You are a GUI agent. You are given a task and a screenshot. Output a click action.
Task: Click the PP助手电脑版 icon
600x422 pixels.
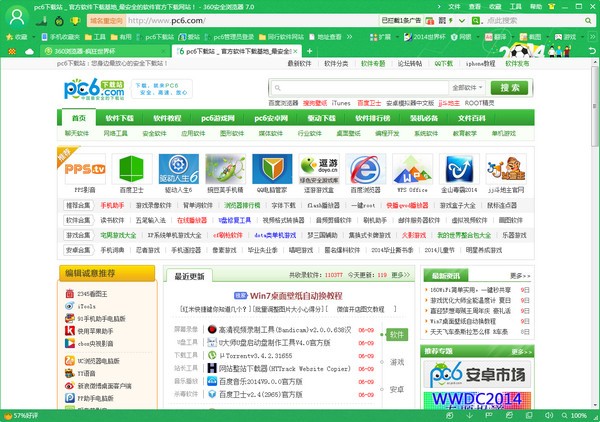coord(70,398)
